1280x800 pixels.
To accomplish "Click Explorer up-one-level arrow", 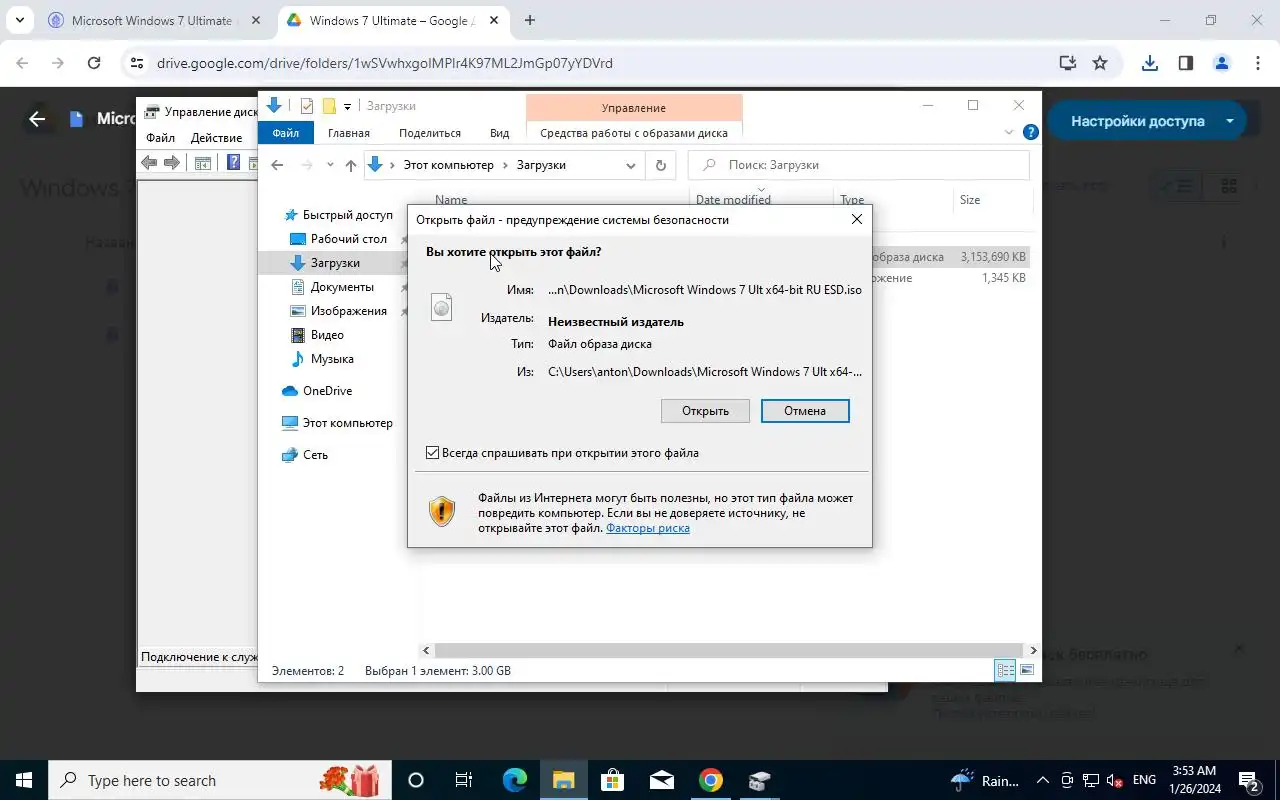I will 350,166.
